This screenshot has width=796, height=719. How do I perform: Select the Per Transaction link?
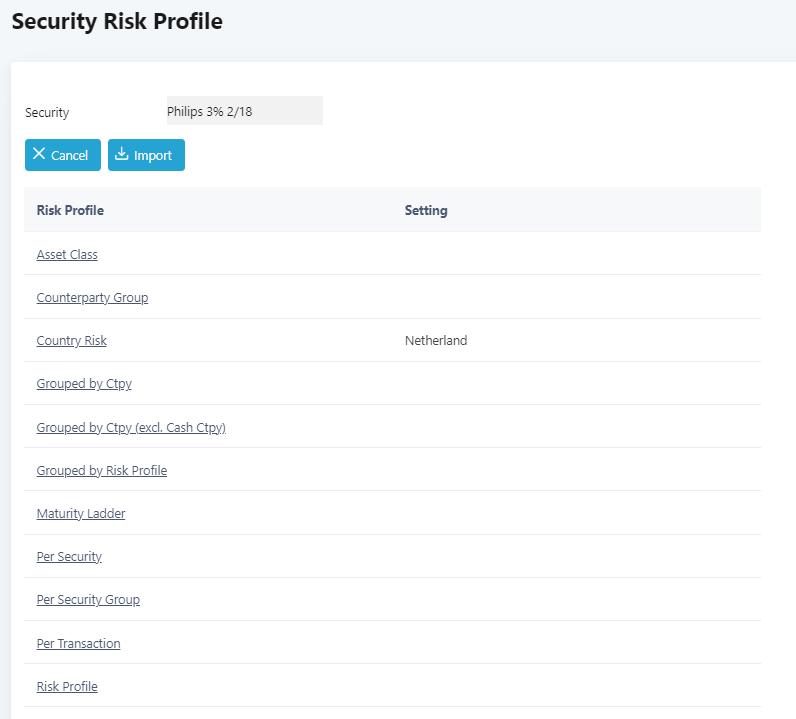point(78,644)
